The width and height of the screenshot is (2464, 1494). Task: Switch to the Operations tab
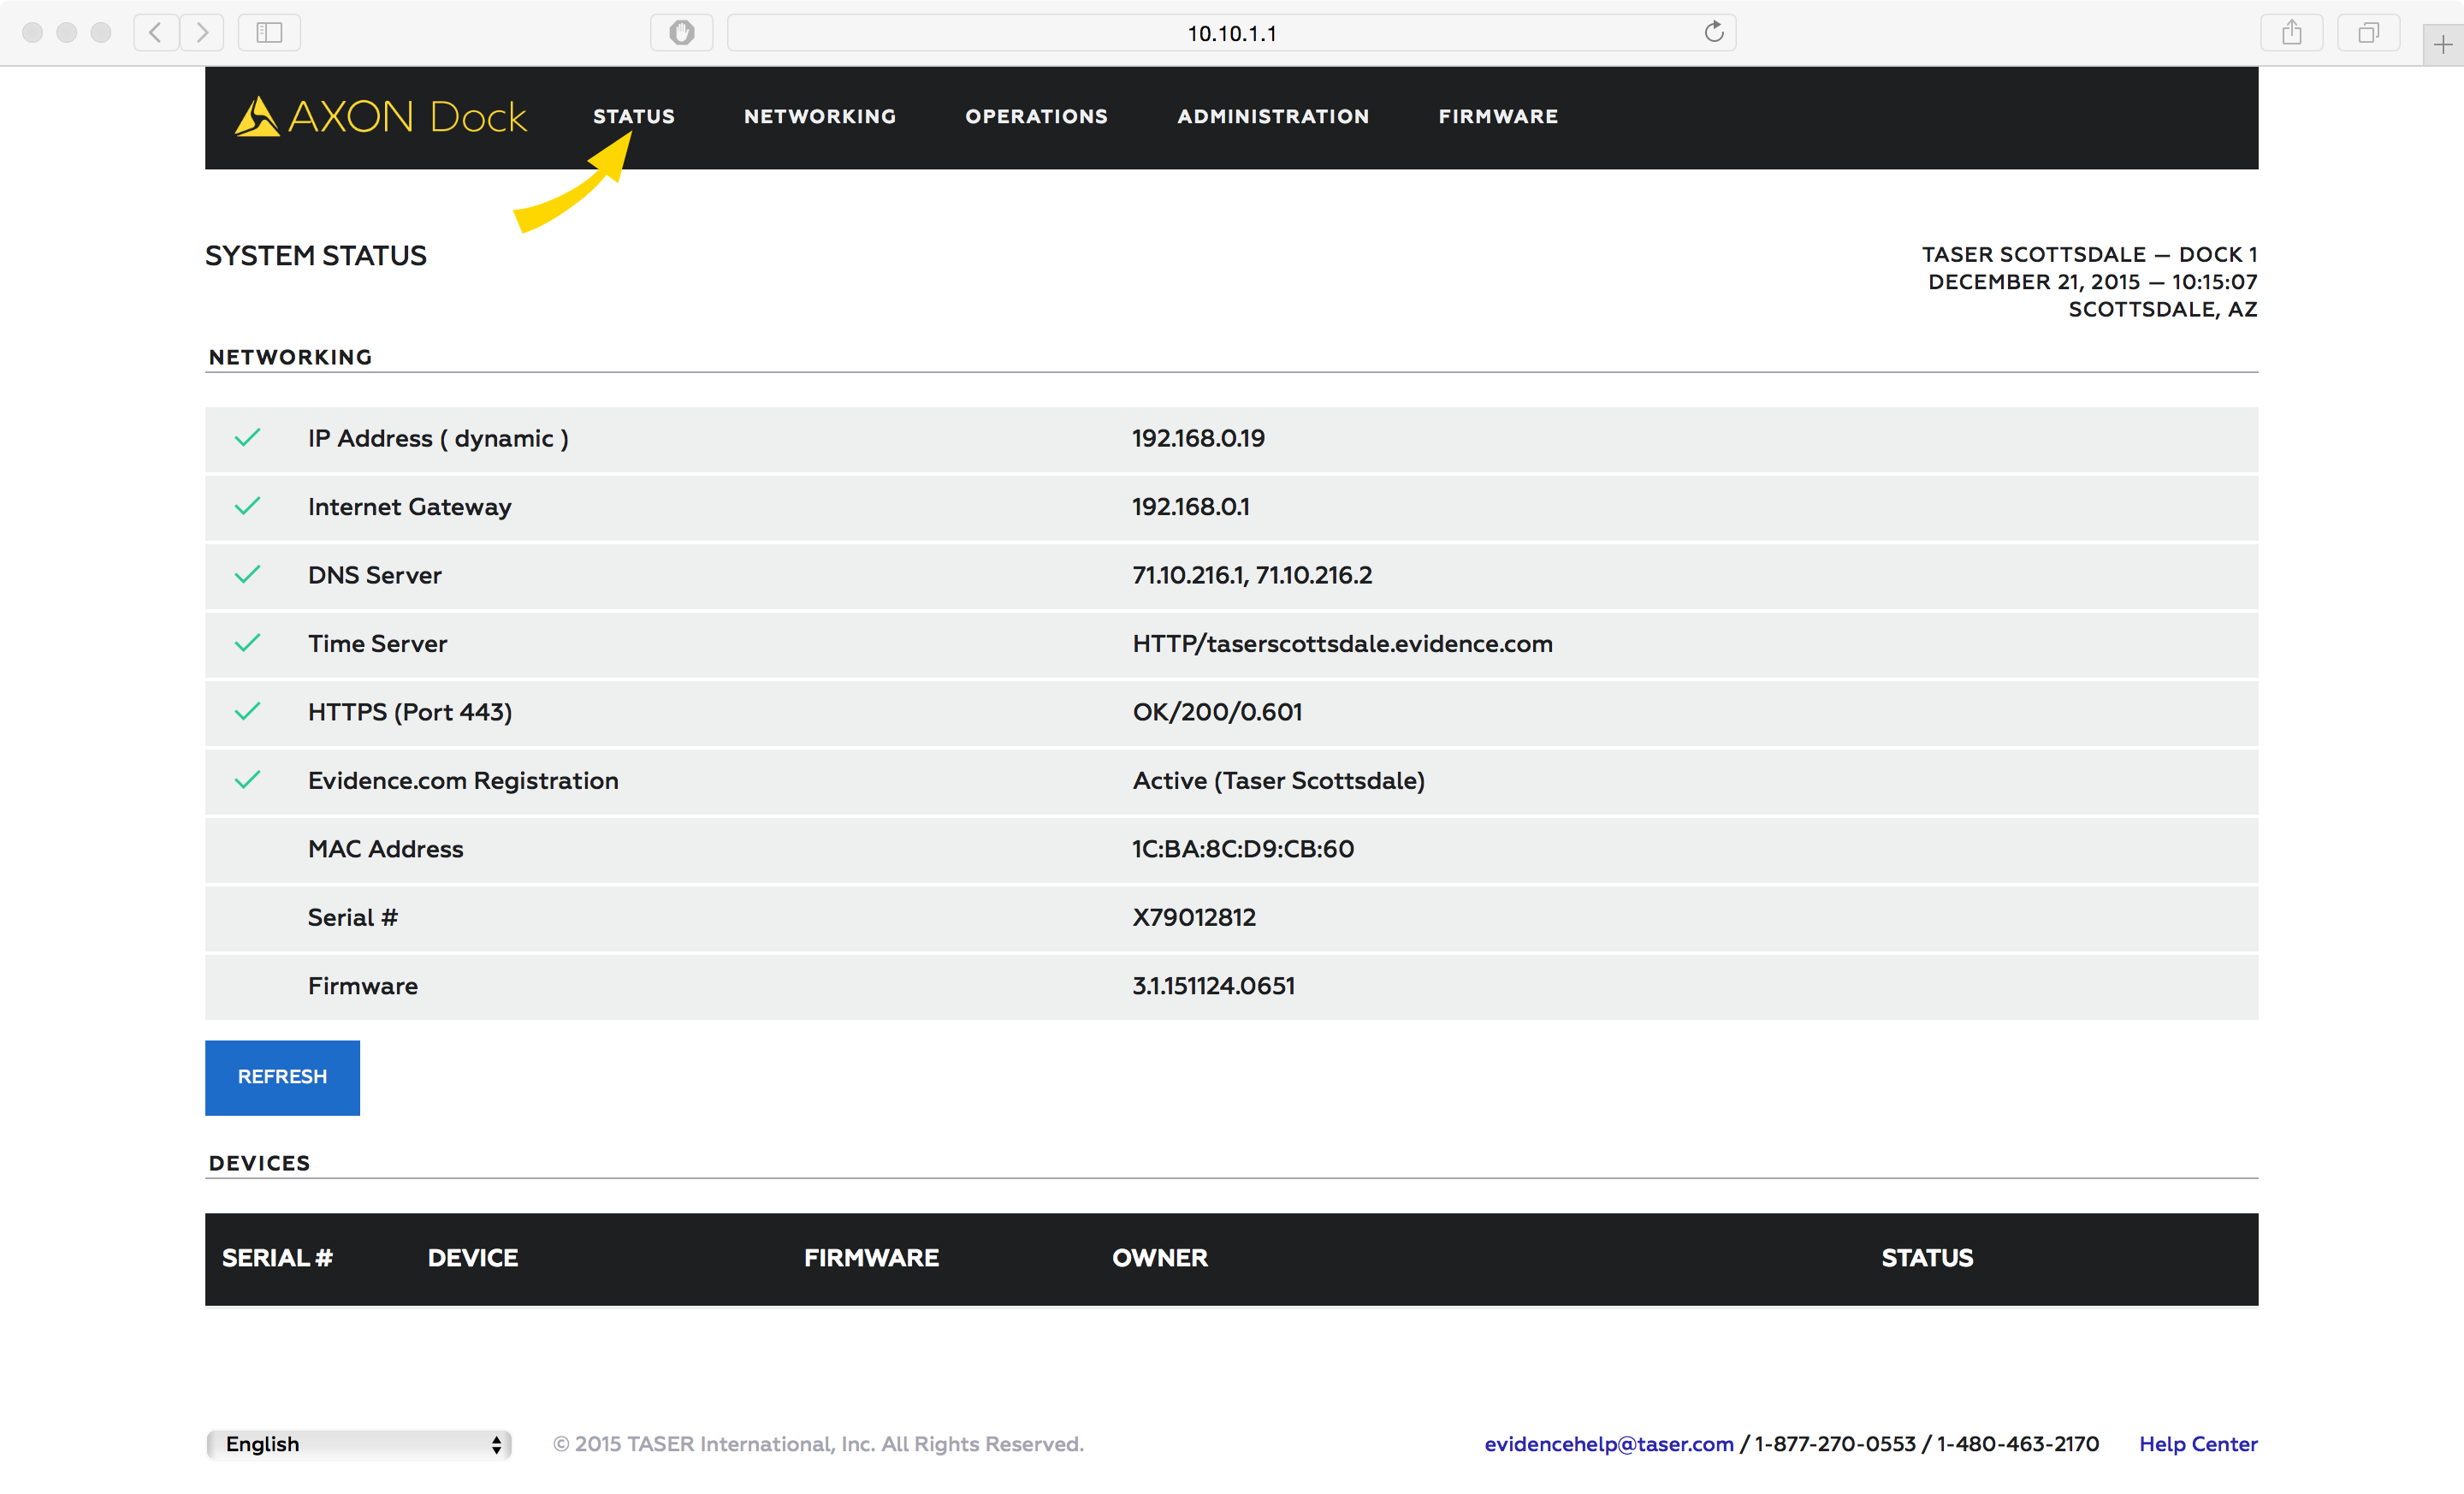point(1036,117)
